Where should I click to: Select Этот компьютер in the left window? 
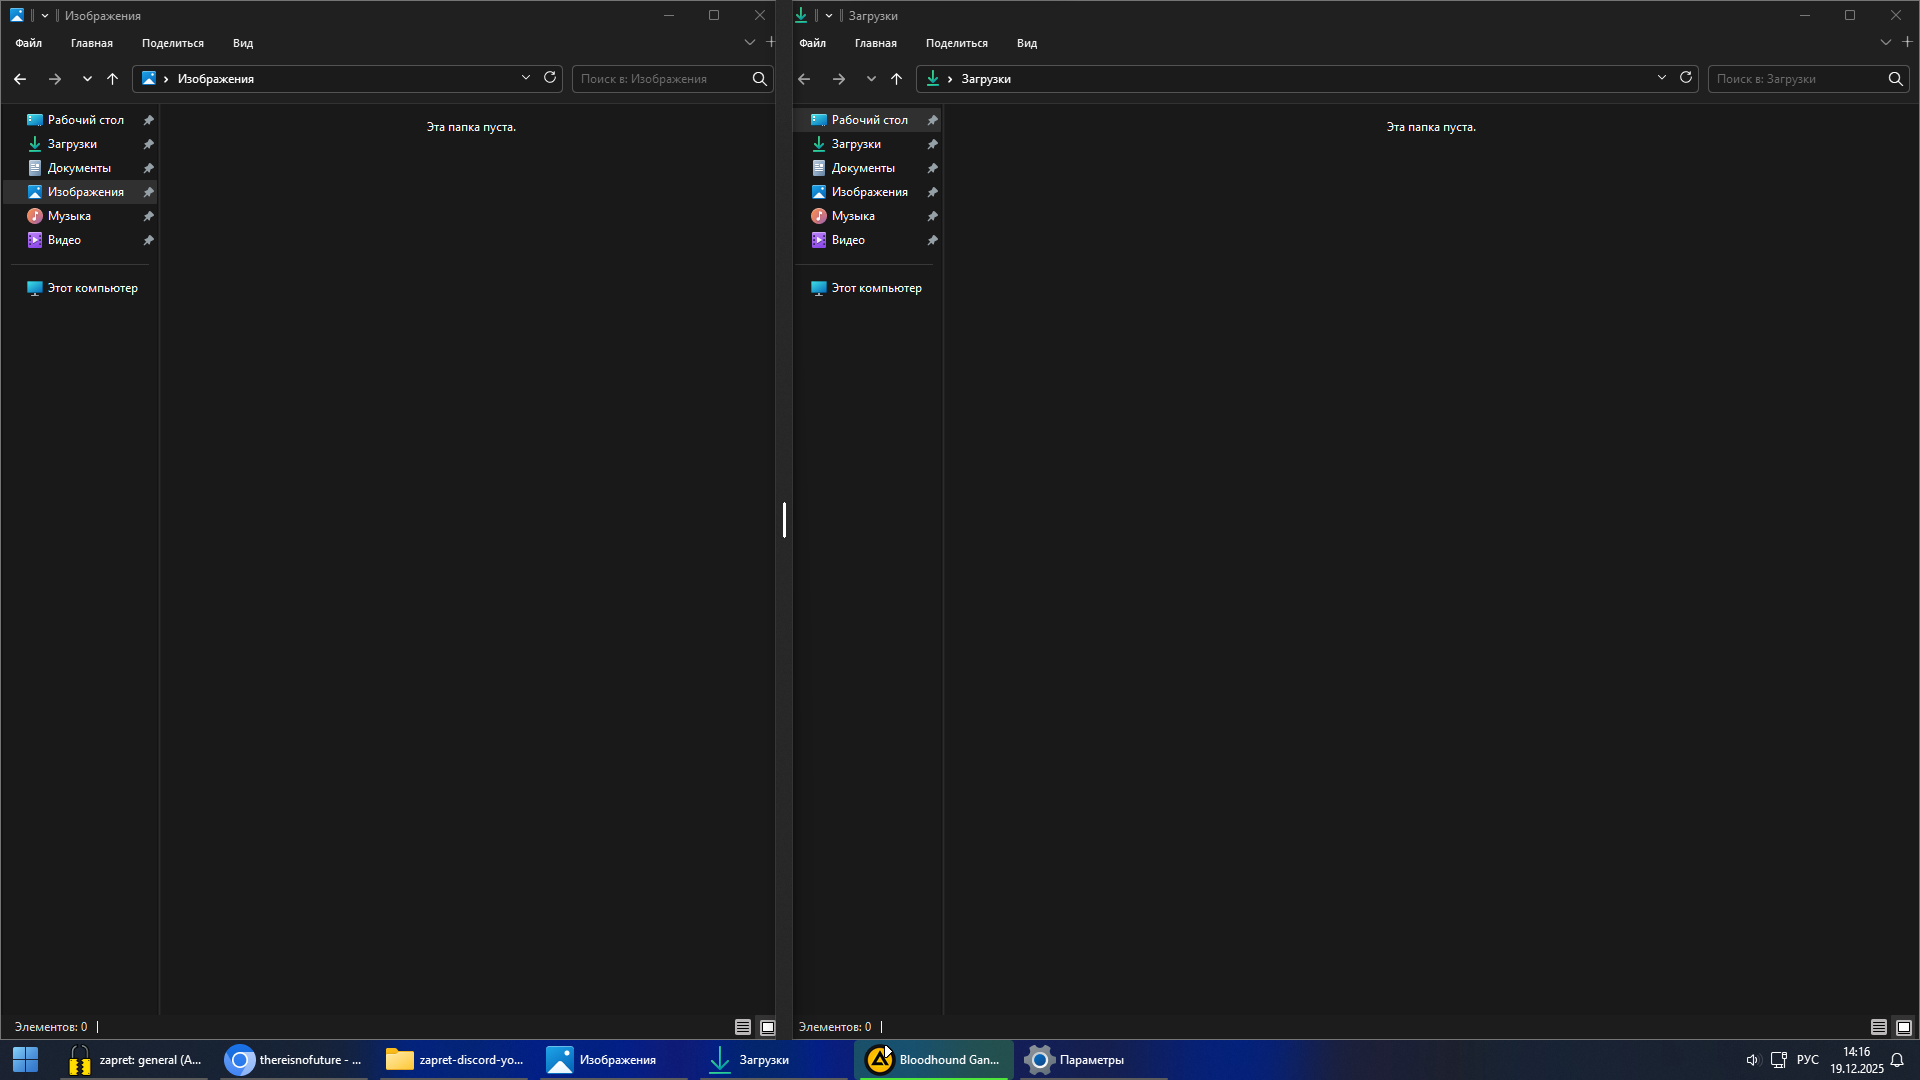pos(92,288)
